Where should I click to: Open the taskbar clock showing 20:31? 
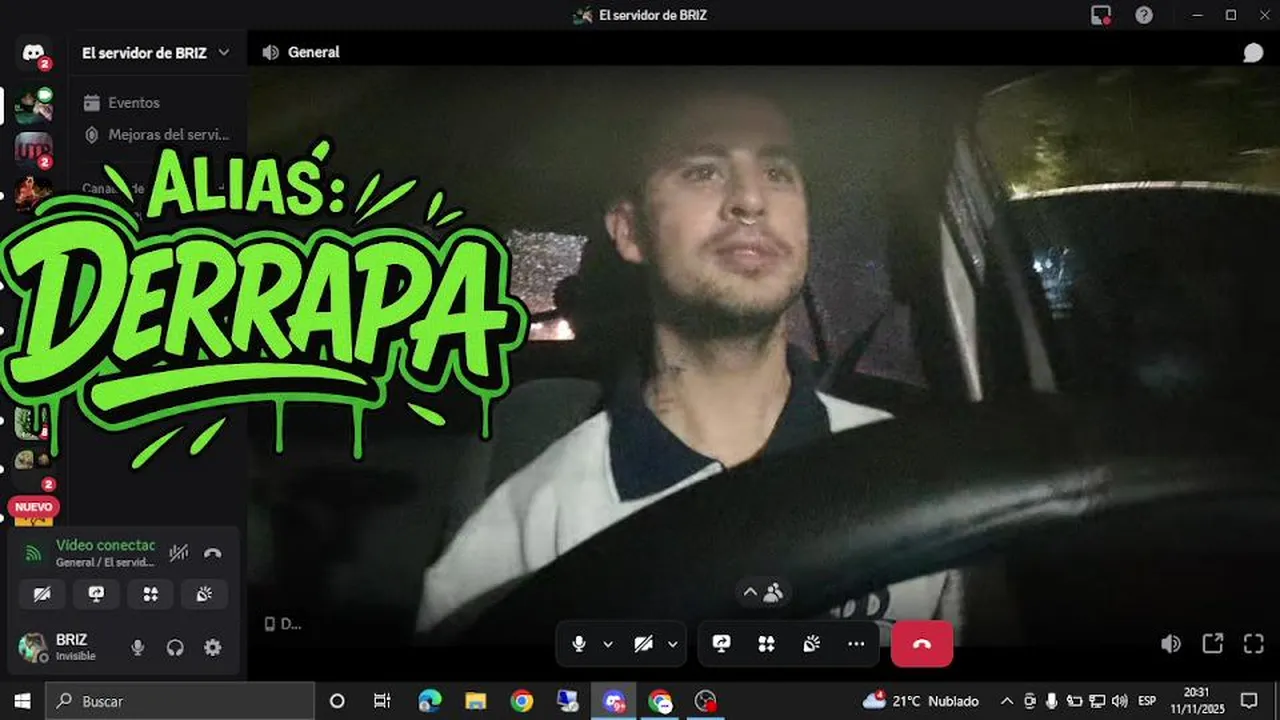pos(1196,701)
